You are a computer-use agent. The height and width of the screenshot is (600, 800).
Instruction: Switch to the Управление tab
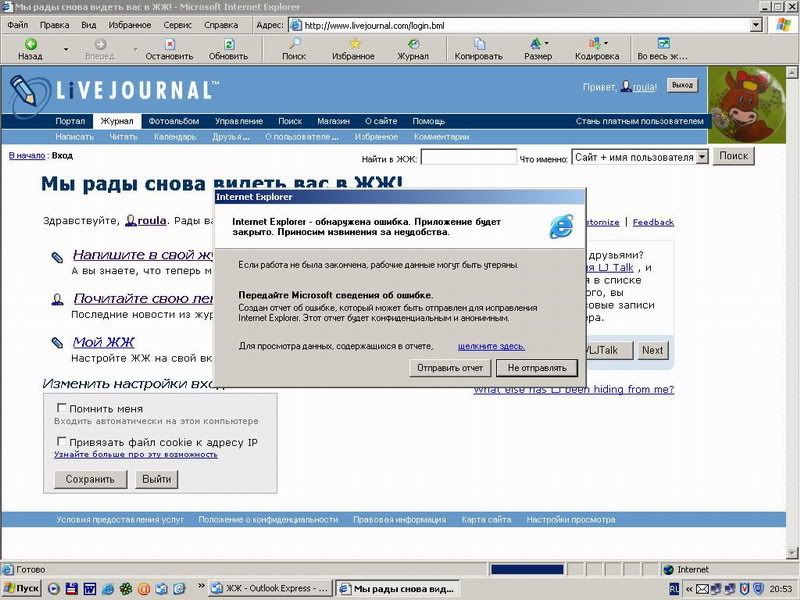239,121
